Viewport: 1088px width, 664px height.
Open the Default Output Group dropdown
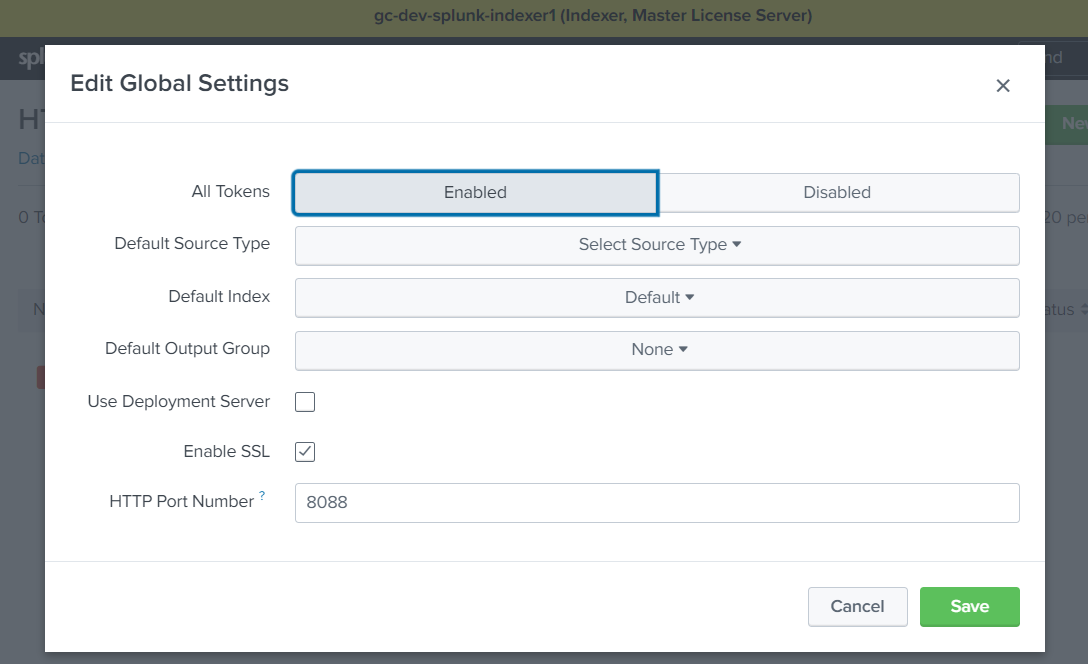657,350
